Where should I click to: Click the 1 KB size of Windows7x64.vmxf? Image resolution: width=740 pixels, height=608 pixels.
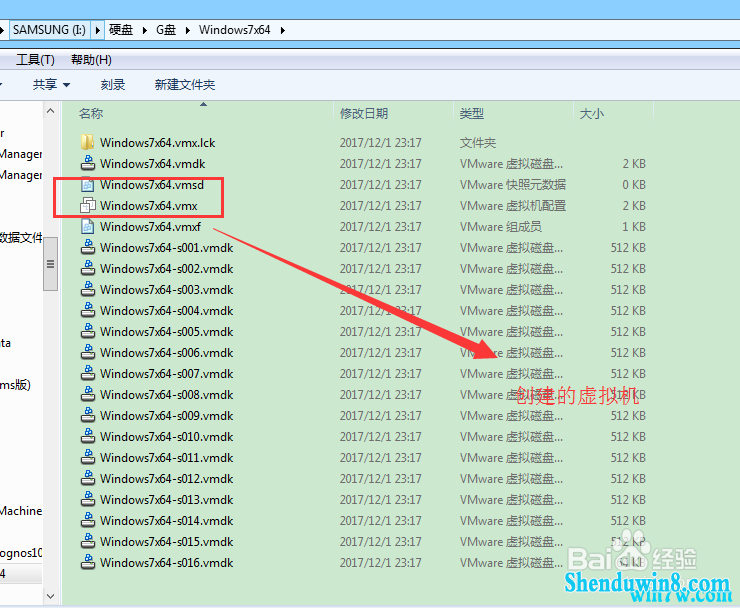633,227
